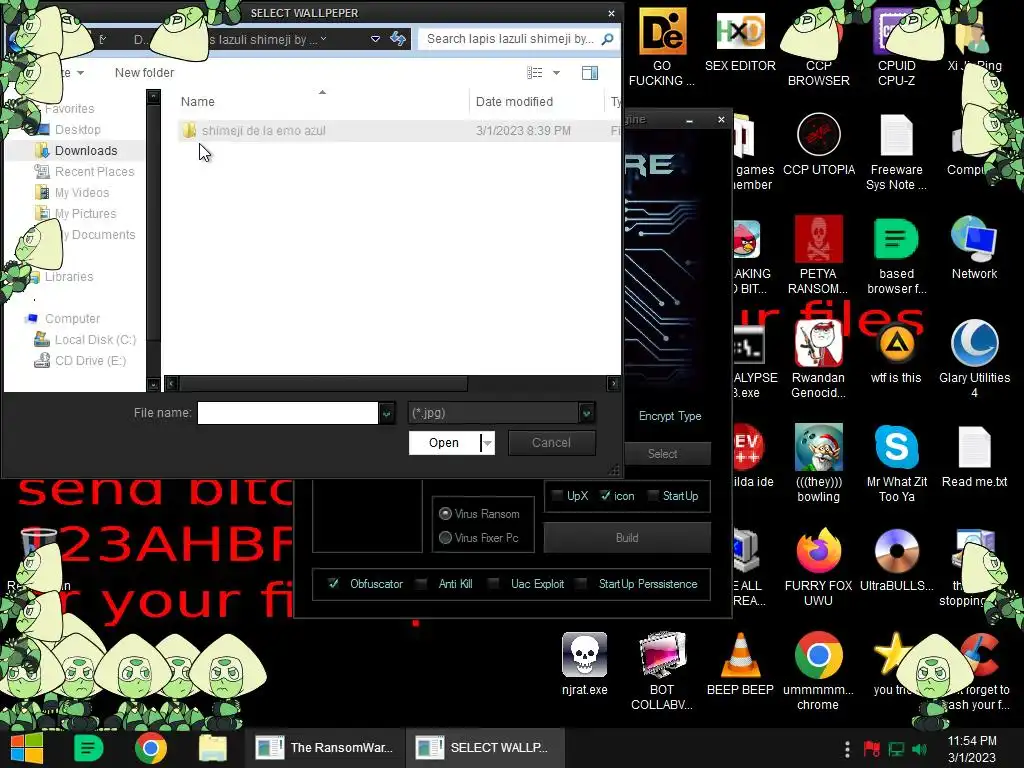Image resolution: width=1024 pixels, height=768 pixels.
Task: Click the Build button
Action: tap(627, 537)
